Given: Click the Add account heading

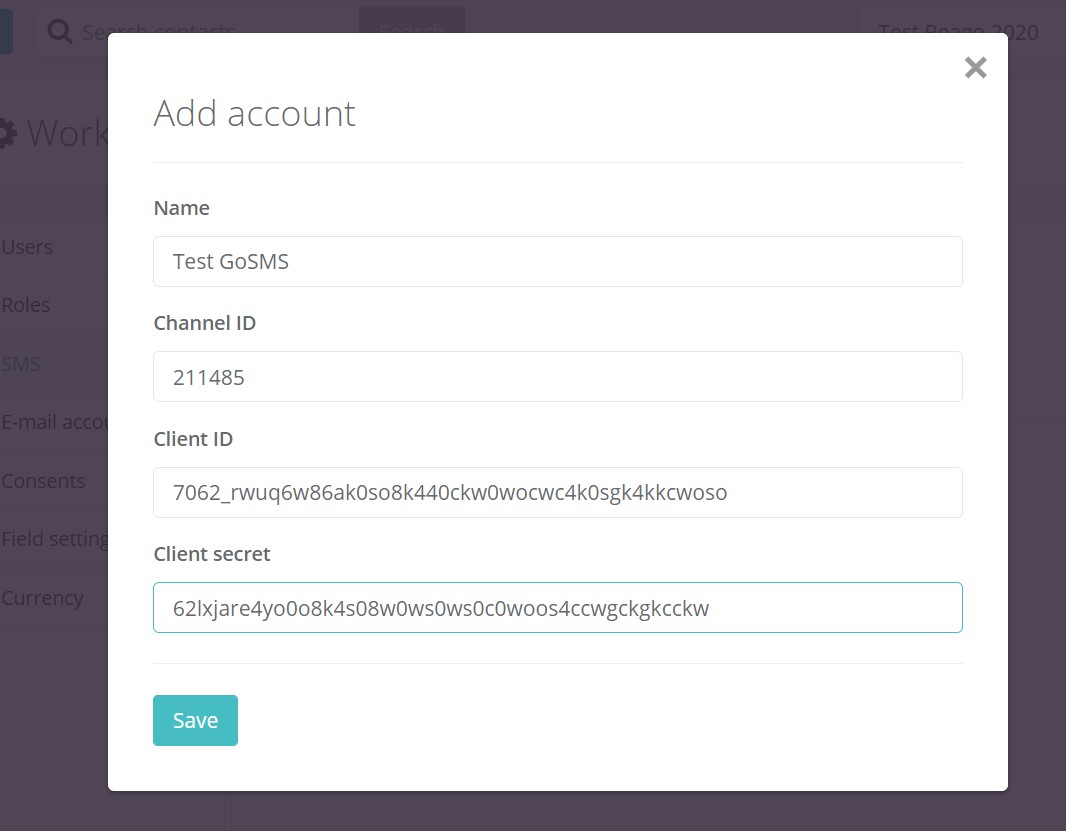Looking at the screenshot, I should 254,113.
